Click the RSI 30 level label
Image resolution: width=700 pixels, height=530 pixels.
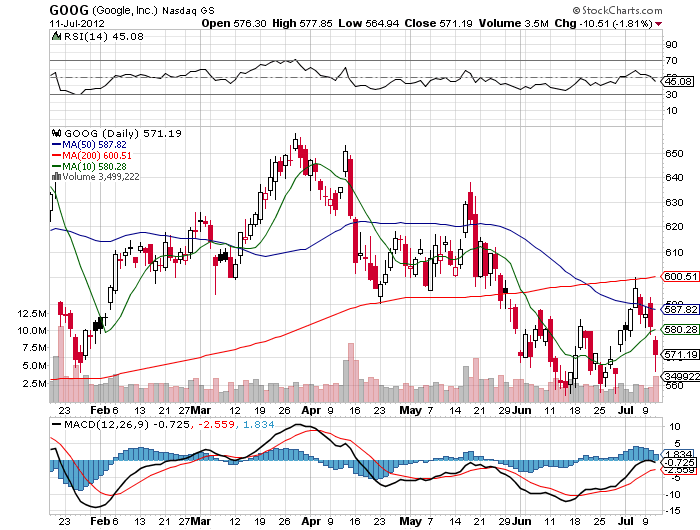[x=671, y=95]
